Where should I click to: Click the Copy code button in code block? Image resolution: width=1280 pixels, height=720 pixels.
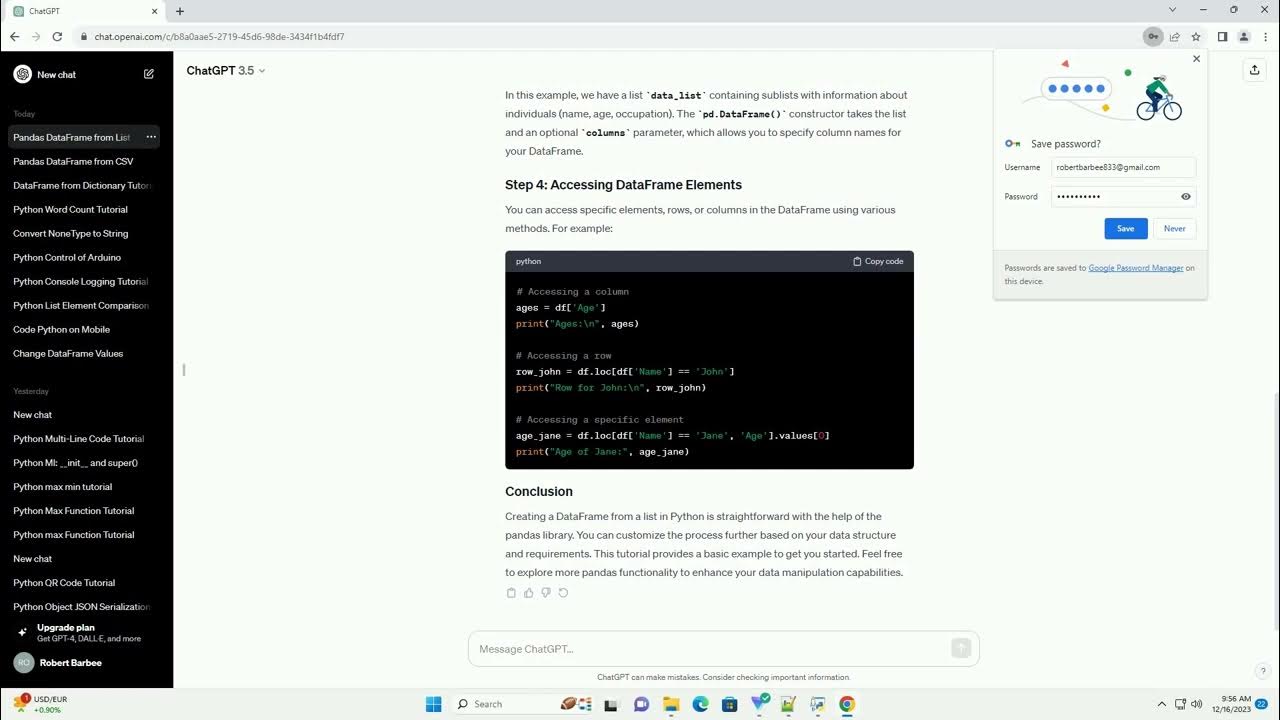pyautogui.click(x=878, y=261)
